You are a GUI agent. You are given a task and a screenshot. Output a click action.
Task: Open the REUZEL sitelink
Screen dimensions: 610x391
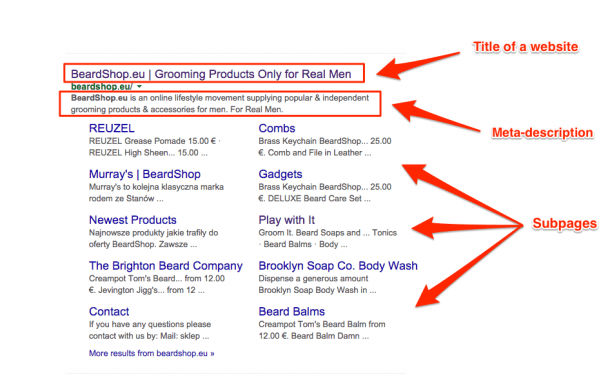click(x=112, y=128)
